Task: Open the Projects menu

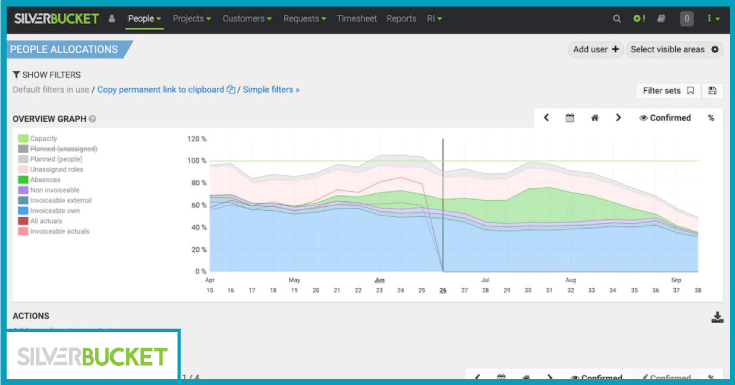Action: pyautogui.click(x=192, y=19)
